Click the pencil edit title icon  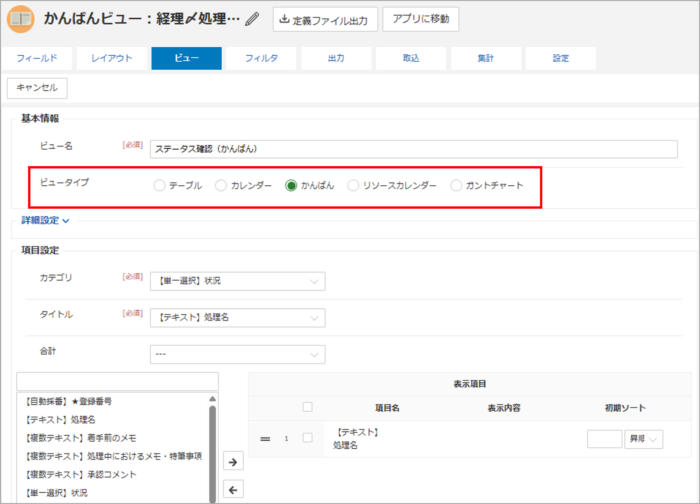point(252,19)
